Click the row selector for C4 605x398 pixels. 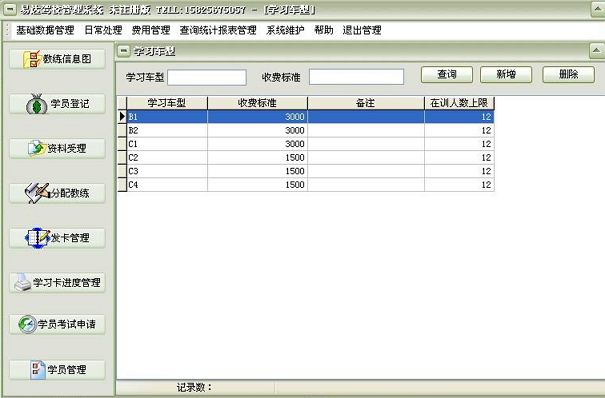[x=122, y=185]
